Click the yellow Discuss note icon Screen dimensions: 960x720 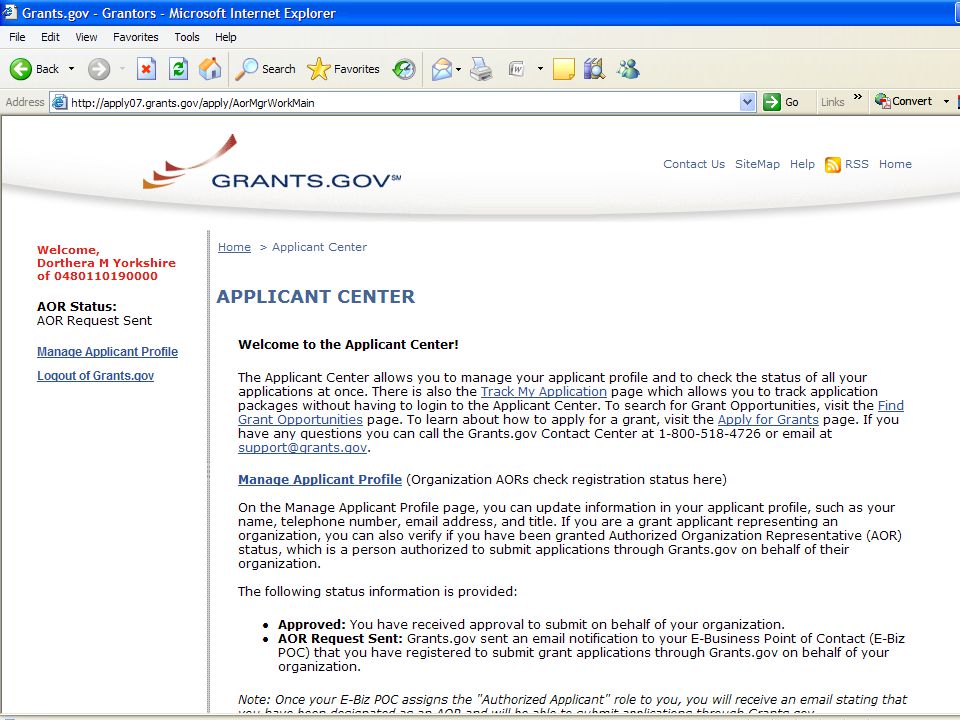click(x=563, y=69)
